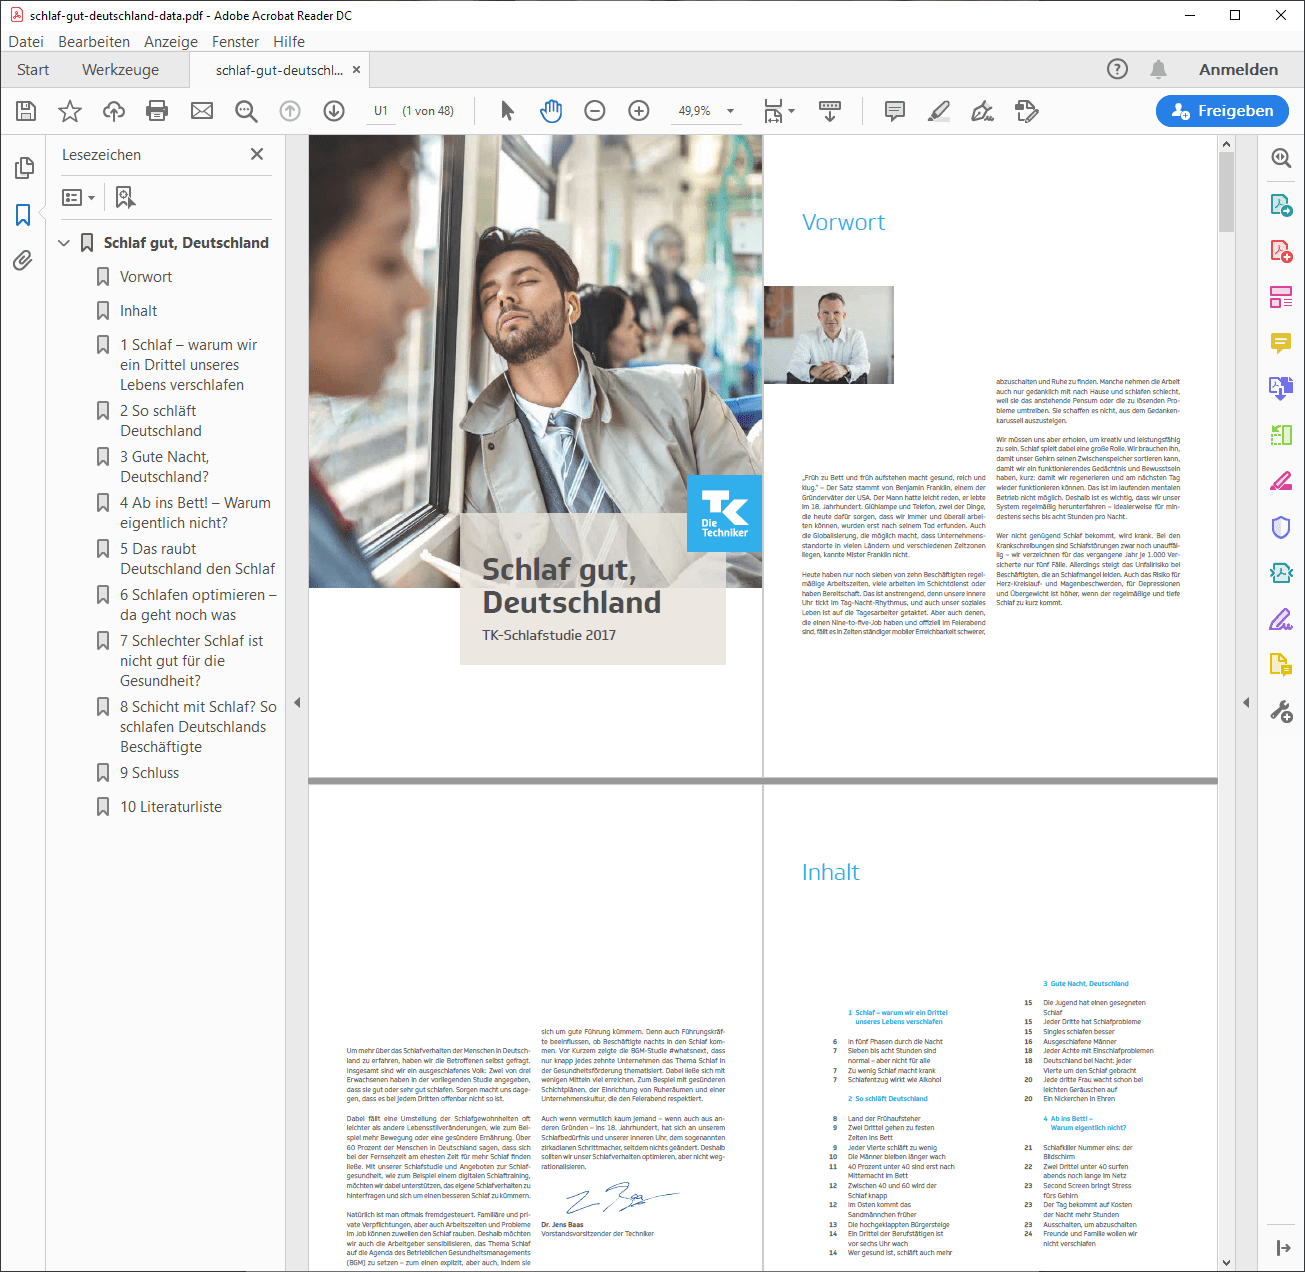Open the help question mark icon
This screenshot has height=1272, width=1305.
click(x=1117, y=69)
